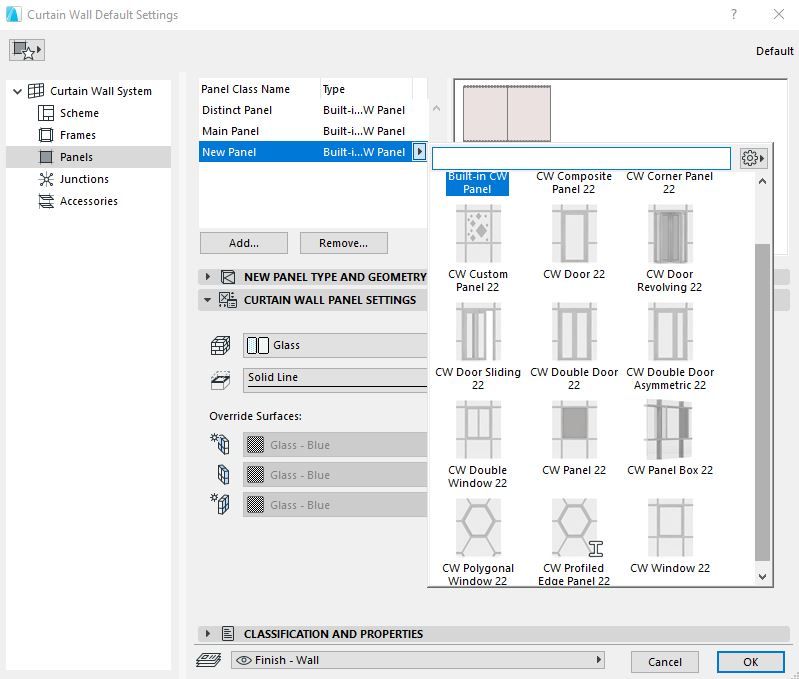Open the Finish - Wall layer dropdown
This screenshot has height=679, width=799.
(418, 660)
